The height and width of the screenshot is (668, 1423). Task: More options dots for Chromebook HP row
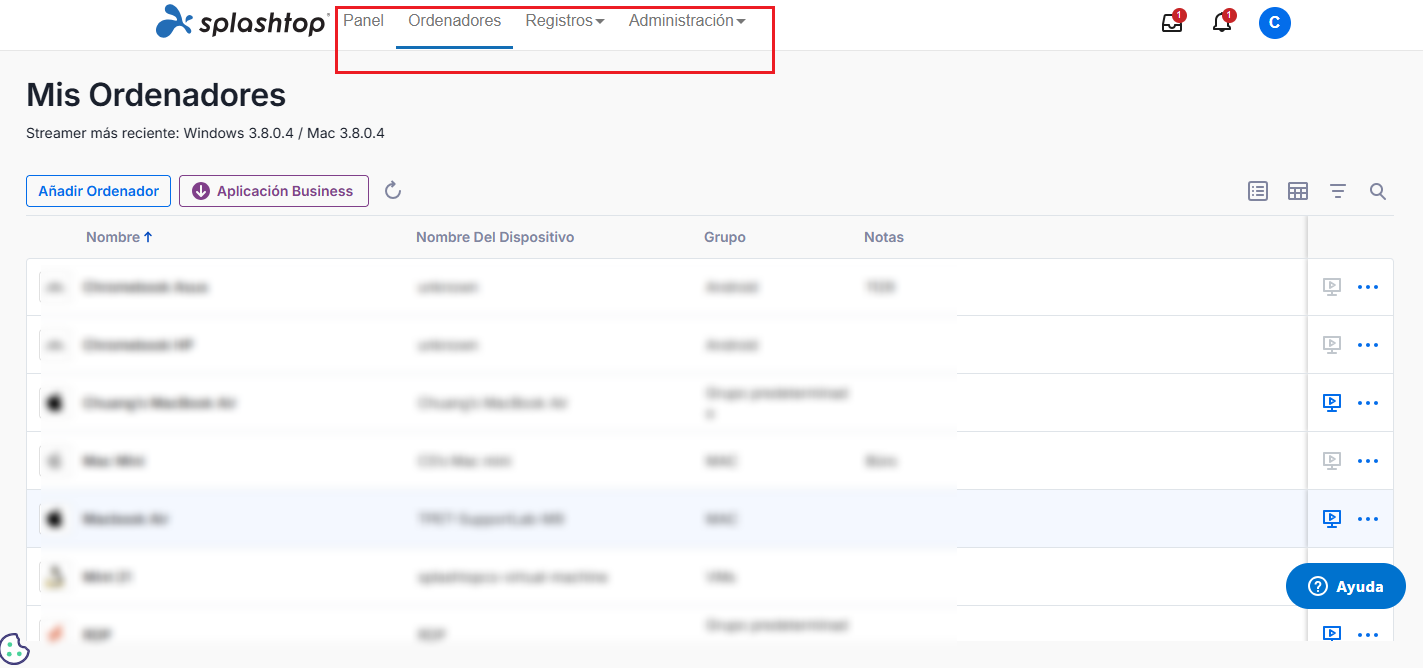pyautogui.click(x=1368, y=345)
